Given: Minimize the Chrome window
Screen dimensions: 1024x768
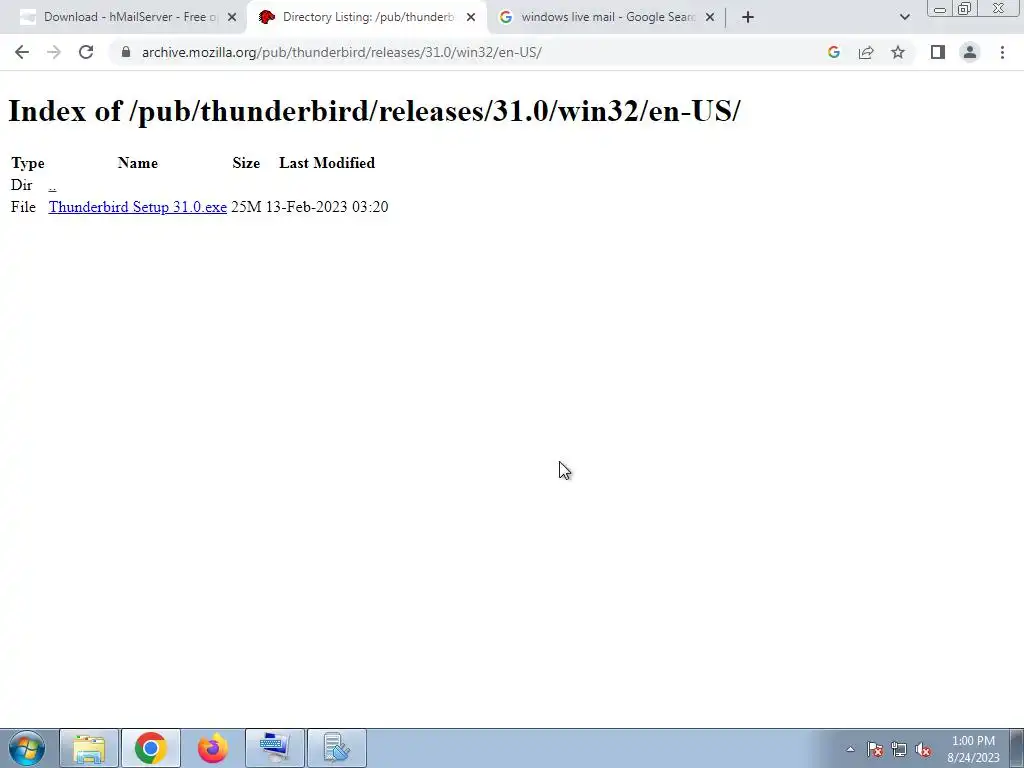Looking at the screenshot, I should coord(940,8).
